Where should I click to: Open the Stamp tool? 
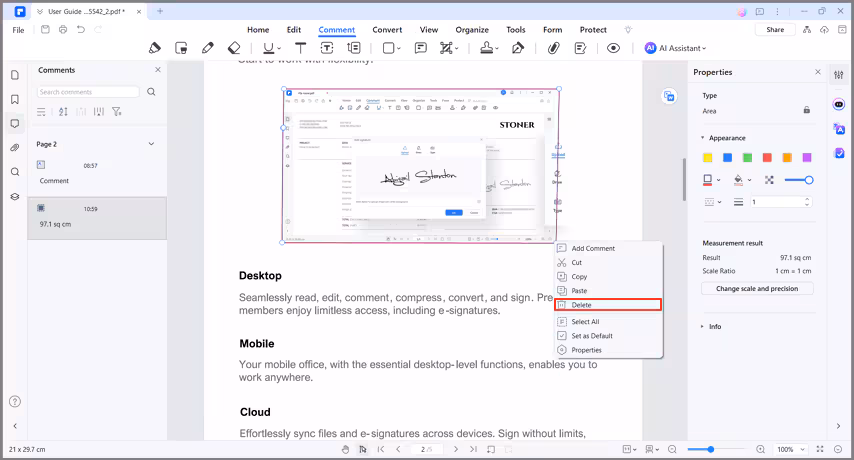pos(486,48)
